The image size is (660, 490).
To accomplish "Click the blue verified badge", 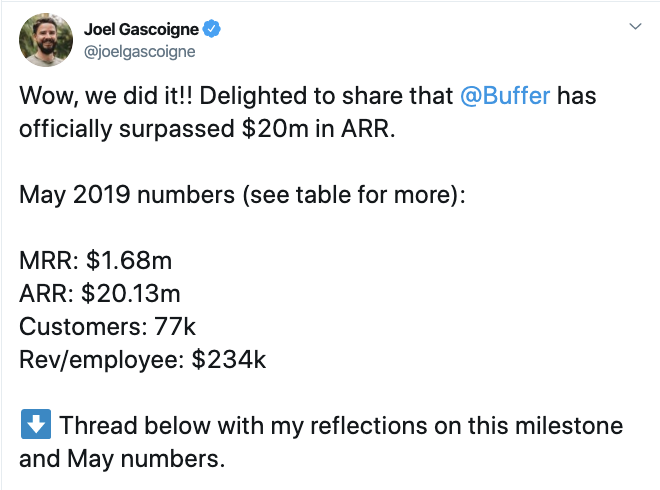I will [212, 29].
